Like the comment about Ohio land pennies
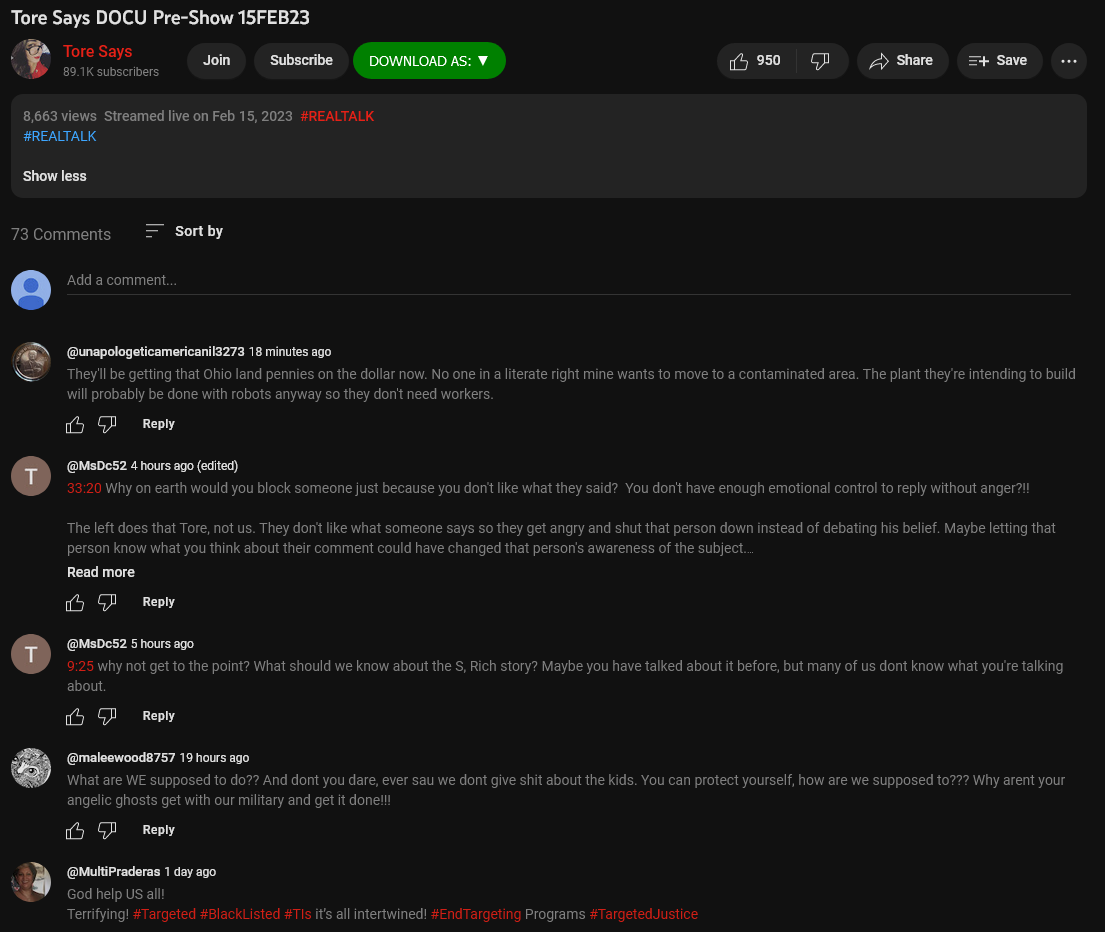 coord(75,424)
